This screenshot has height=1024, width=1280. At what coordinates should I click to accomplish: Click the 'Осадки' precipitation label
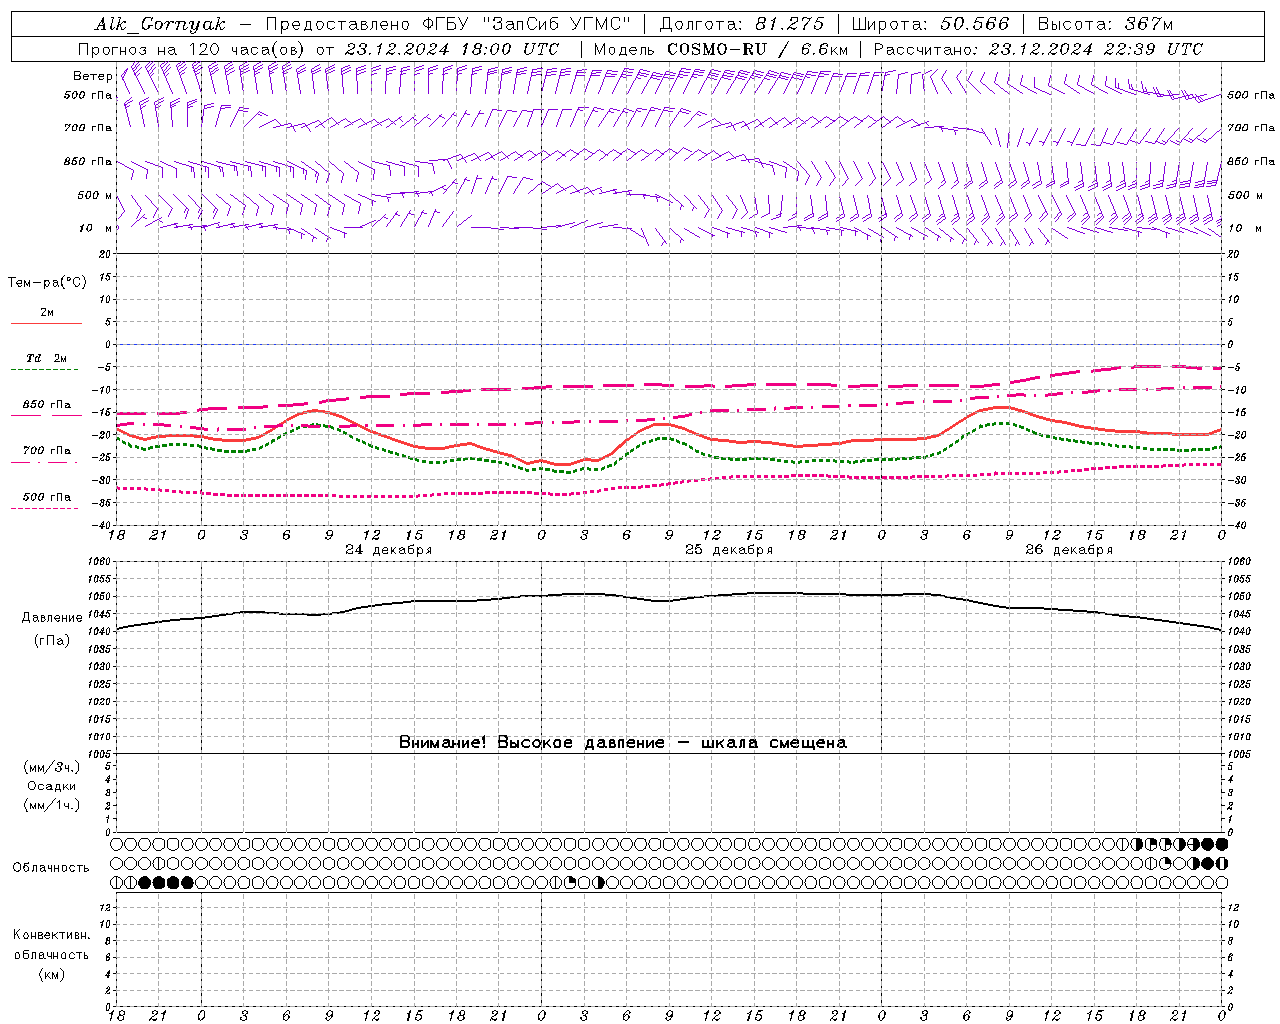(x=52, y=786)
